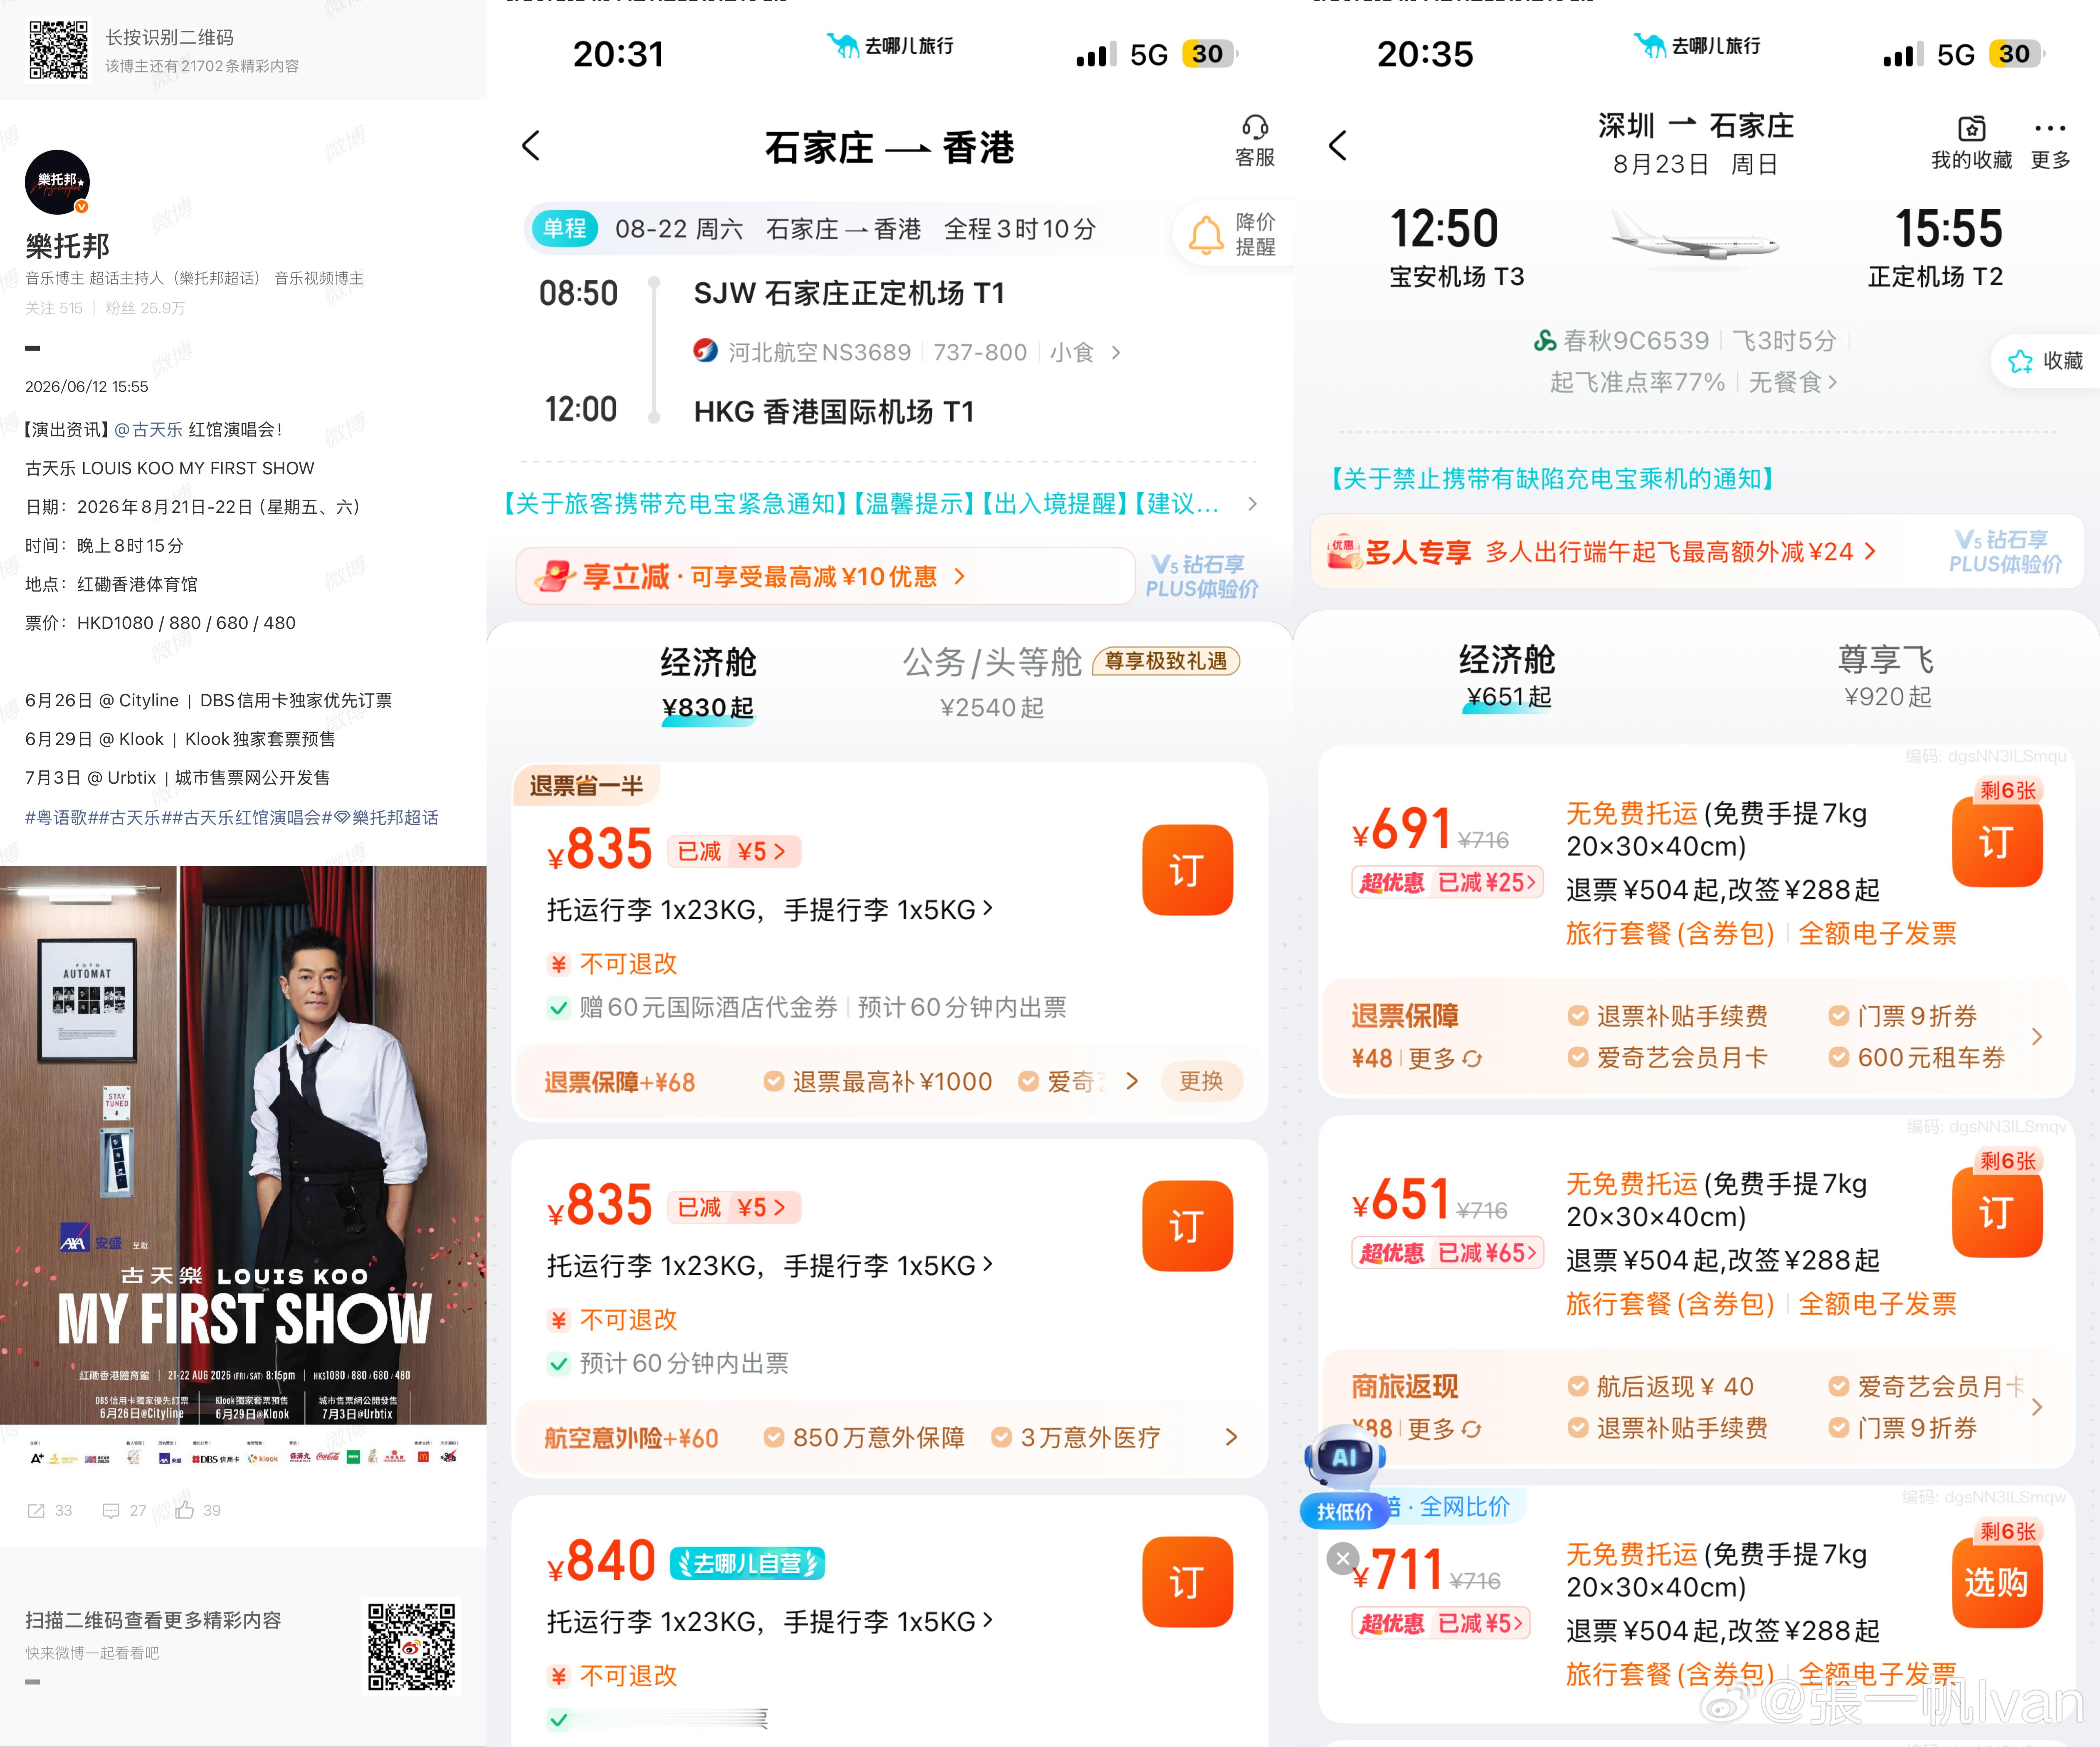Screen dimensions: 2100x1747
Task: Select the 尊享飞 ¥920起 tab
Action: 1887,677
